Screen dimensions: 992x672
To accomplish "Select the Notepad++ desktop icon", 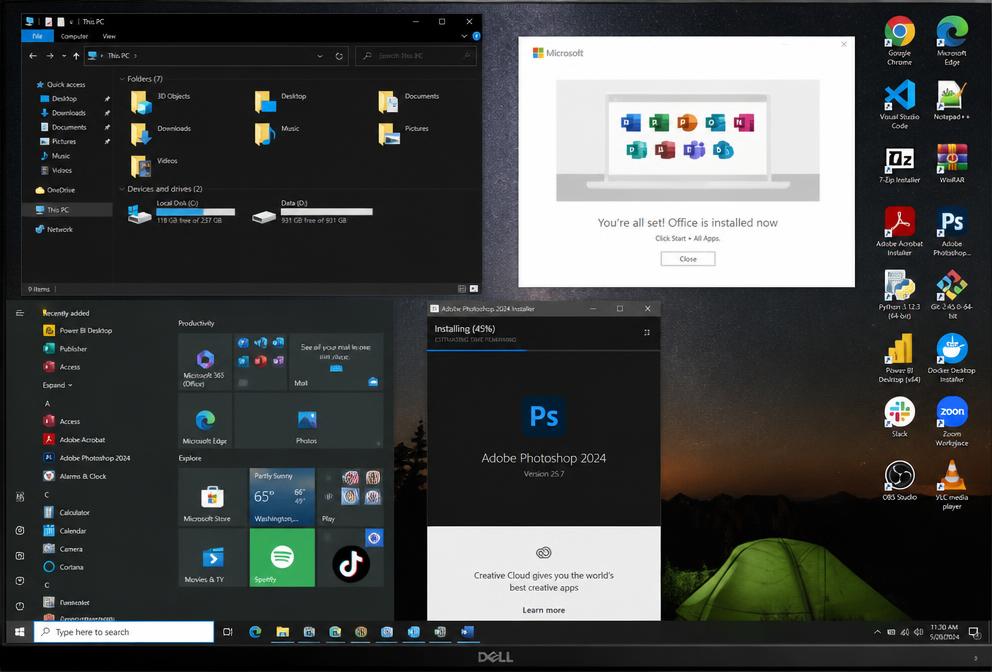I will (952, 101).
